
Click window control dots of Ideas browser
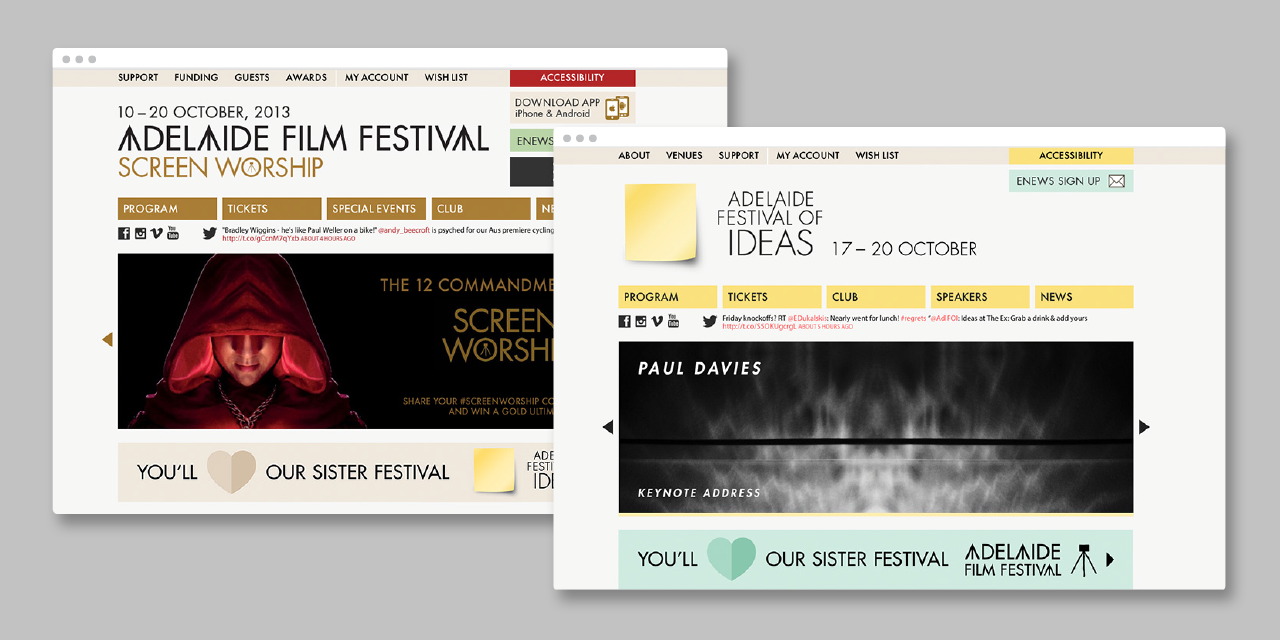pos(579,138)
